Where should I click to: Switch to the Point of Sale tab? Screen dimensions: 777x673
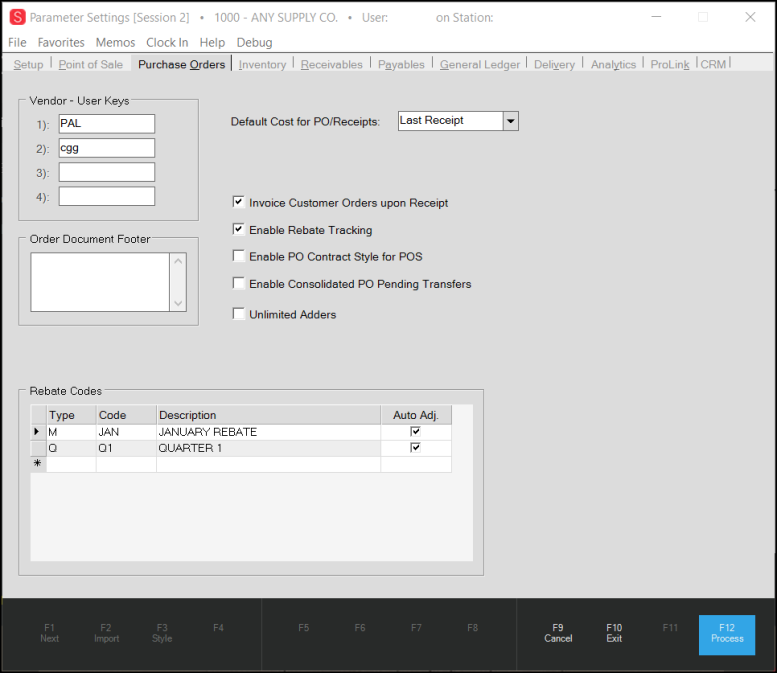(x=90, y=64)
